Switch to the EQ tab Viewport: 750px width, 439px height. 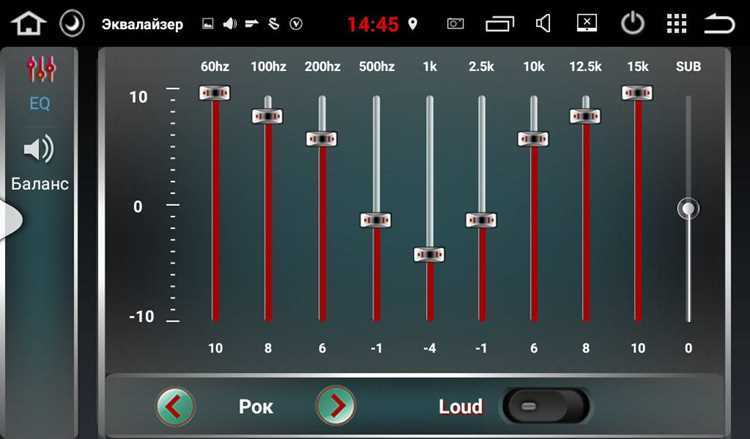[x=40, y=84]
